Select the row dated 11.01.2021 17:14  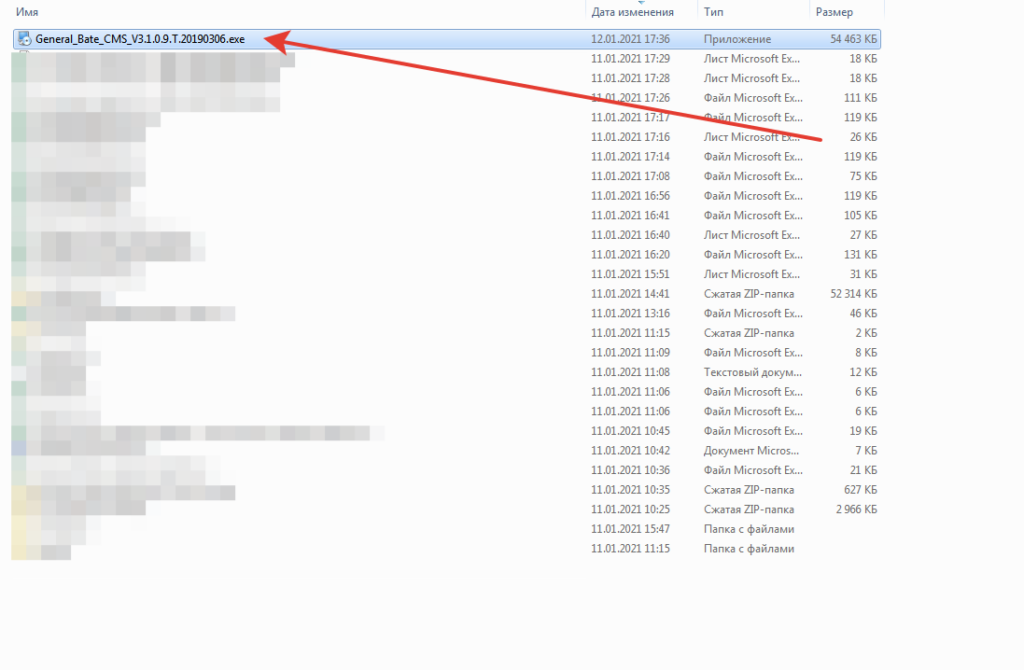point(446,157)
